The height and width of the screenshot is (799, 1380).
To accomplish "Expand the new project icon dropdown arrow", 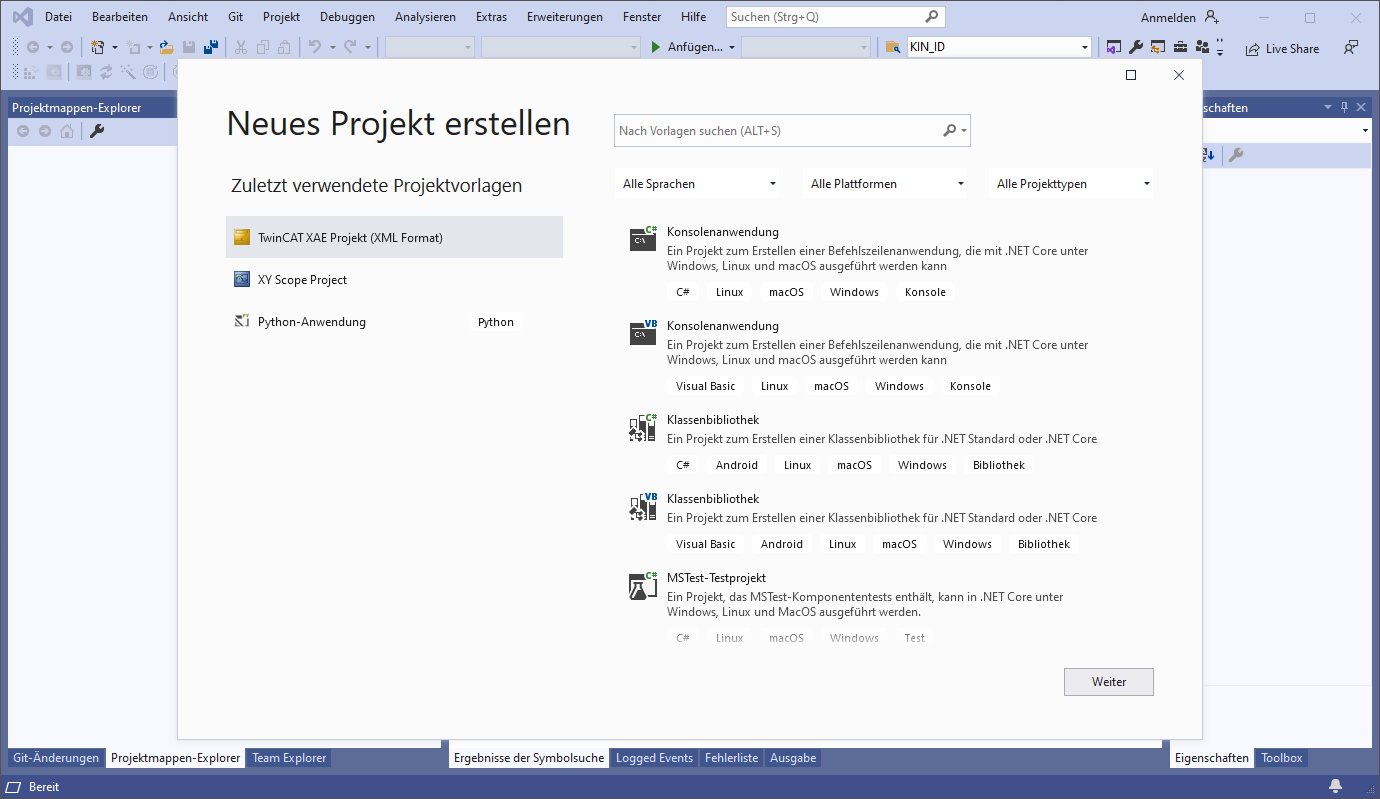I will pyautogui.click(x=114, y=47).
